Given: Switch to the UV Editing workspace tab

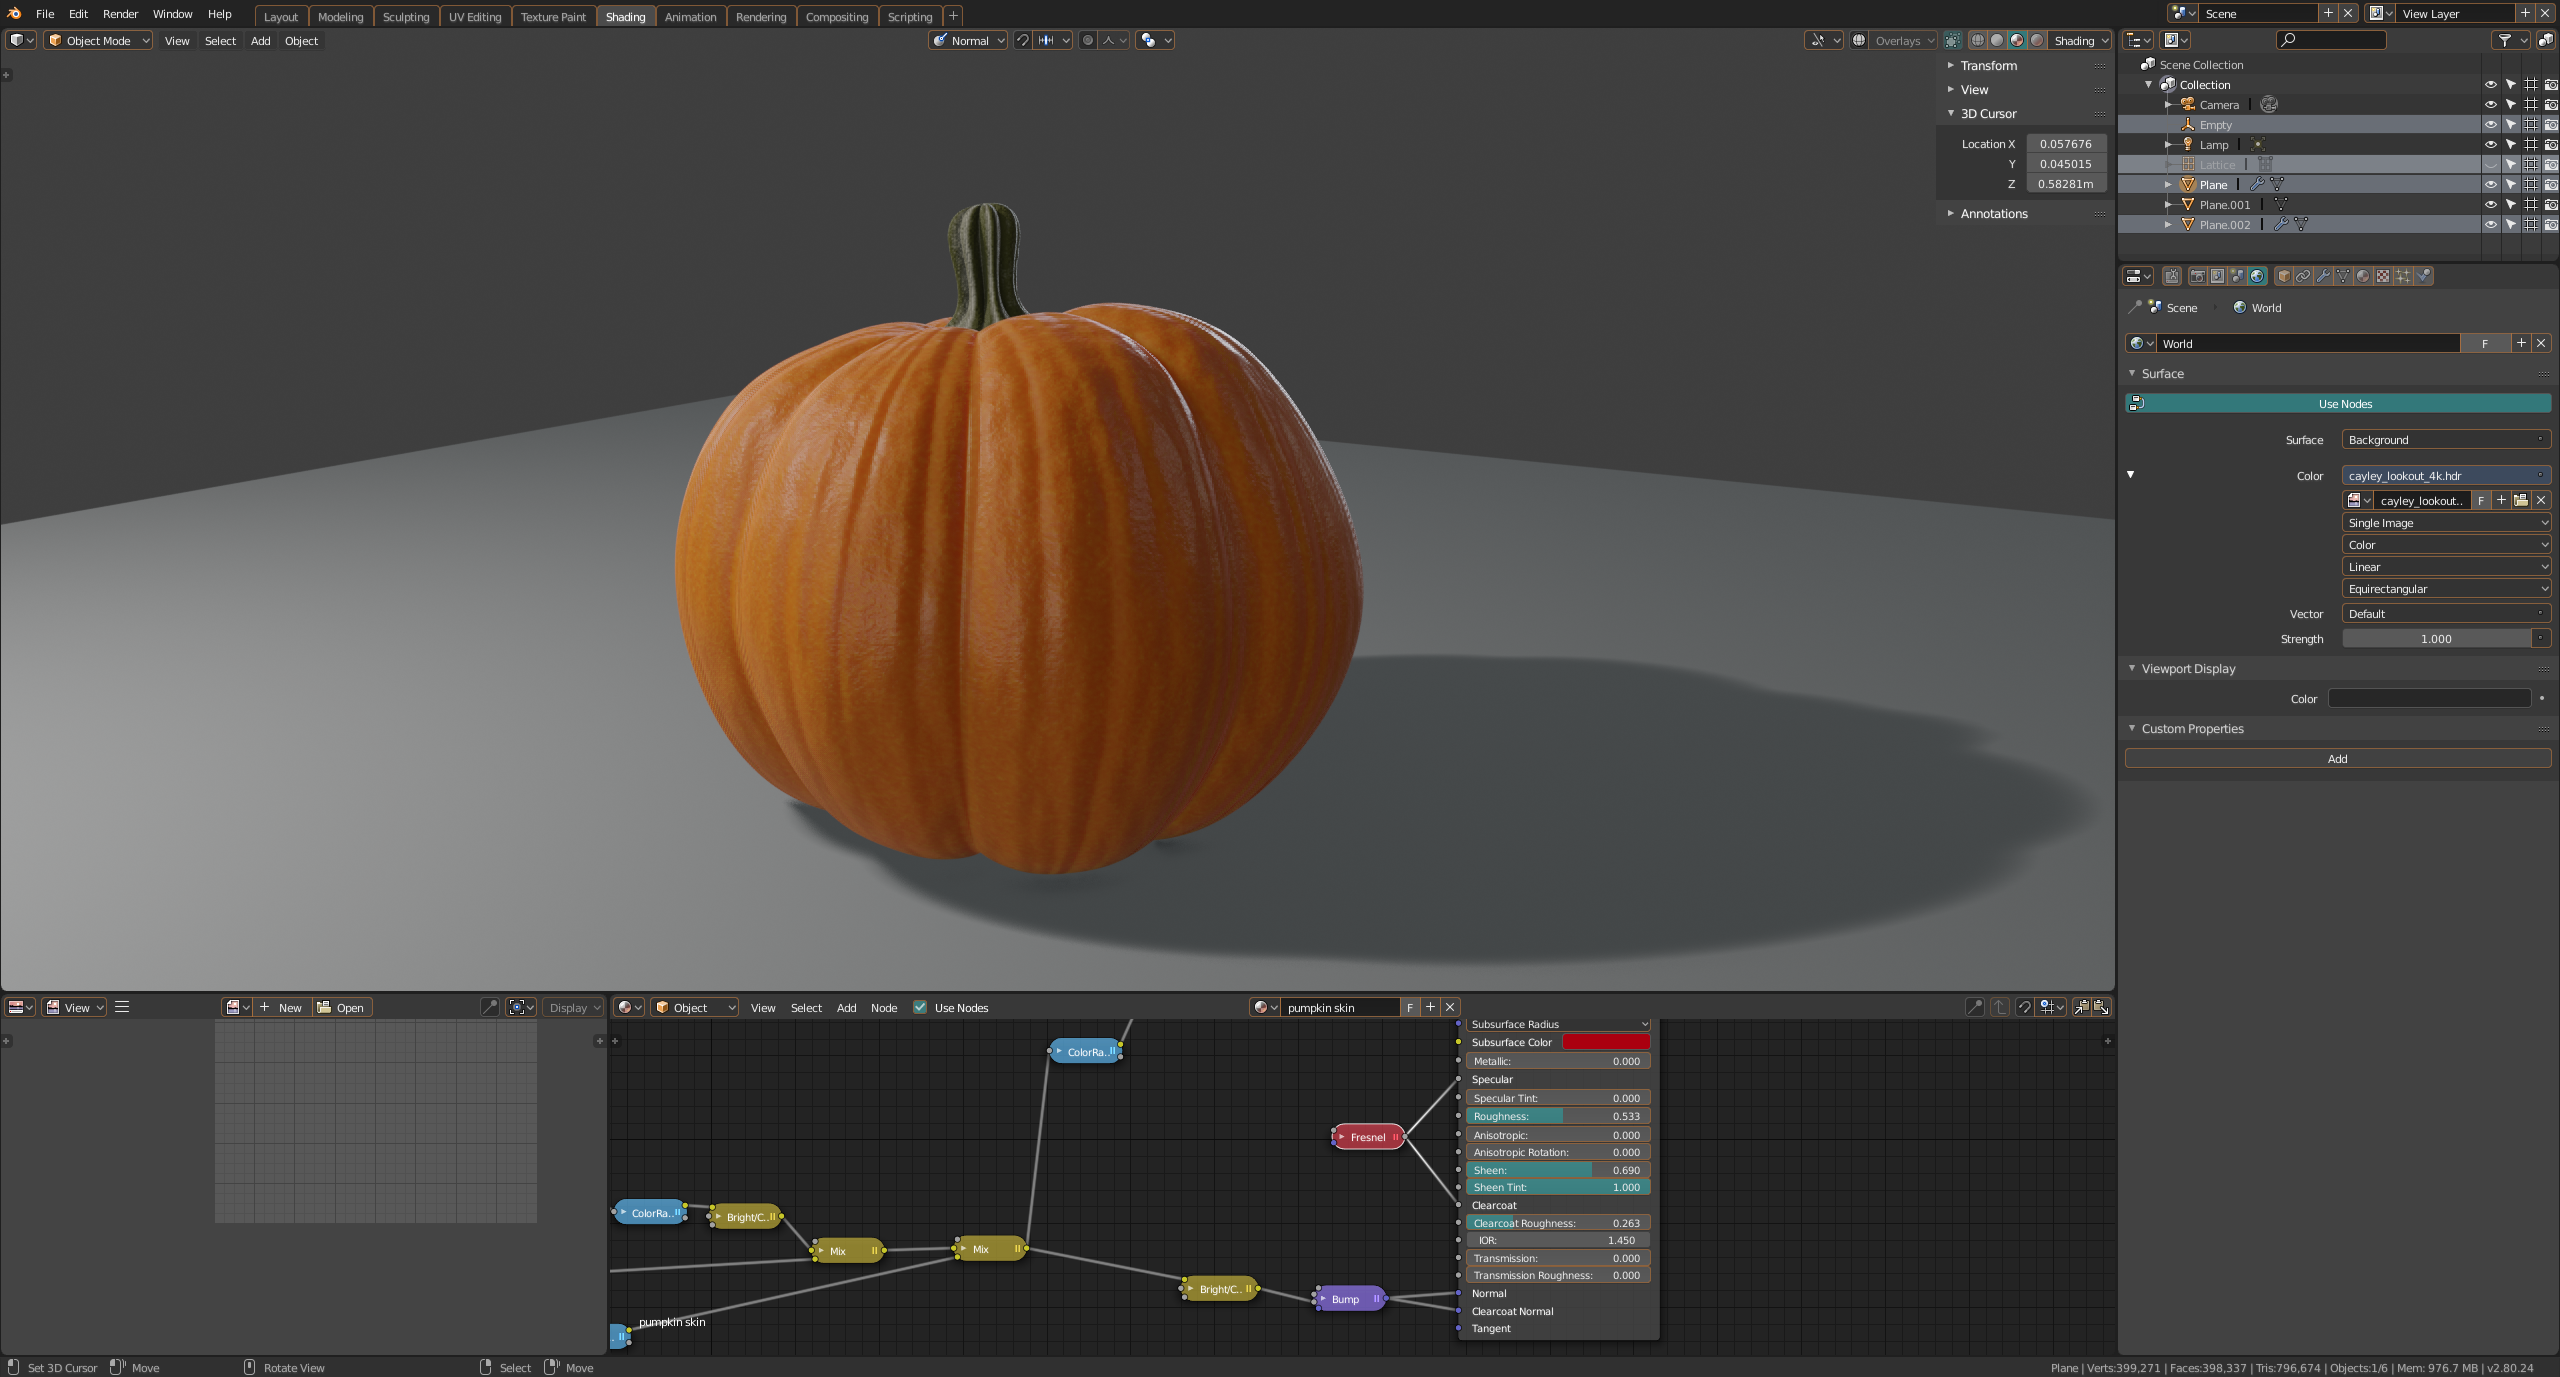Looking at the screenshot, I should [475, 17].
